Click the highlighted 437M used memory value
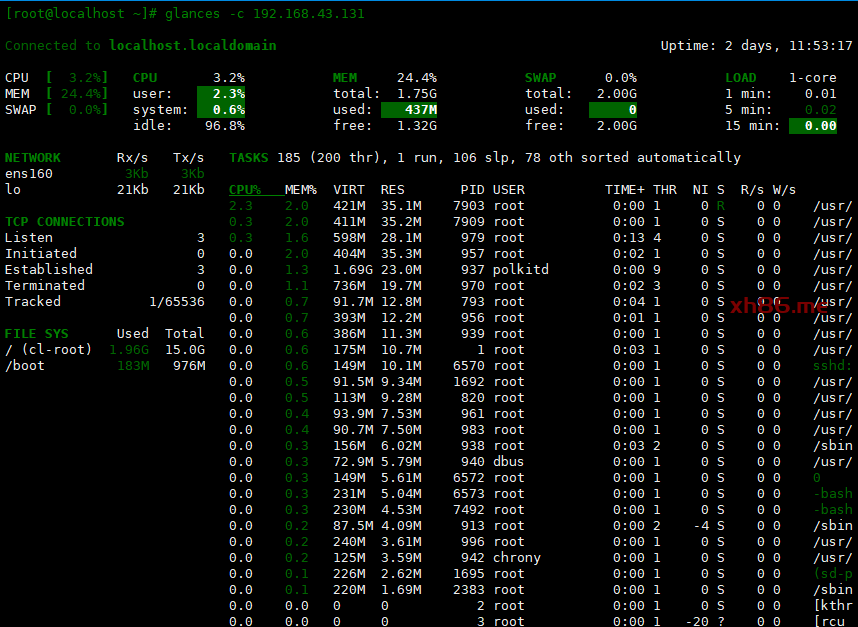 [x=408, y=109]
